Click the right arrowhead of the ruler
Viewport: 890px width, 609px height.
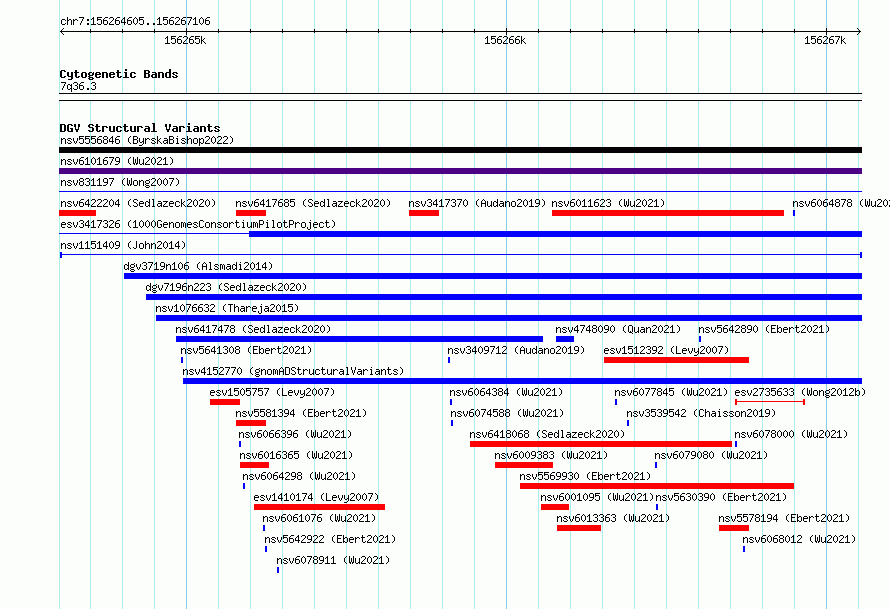click(859, 31)
